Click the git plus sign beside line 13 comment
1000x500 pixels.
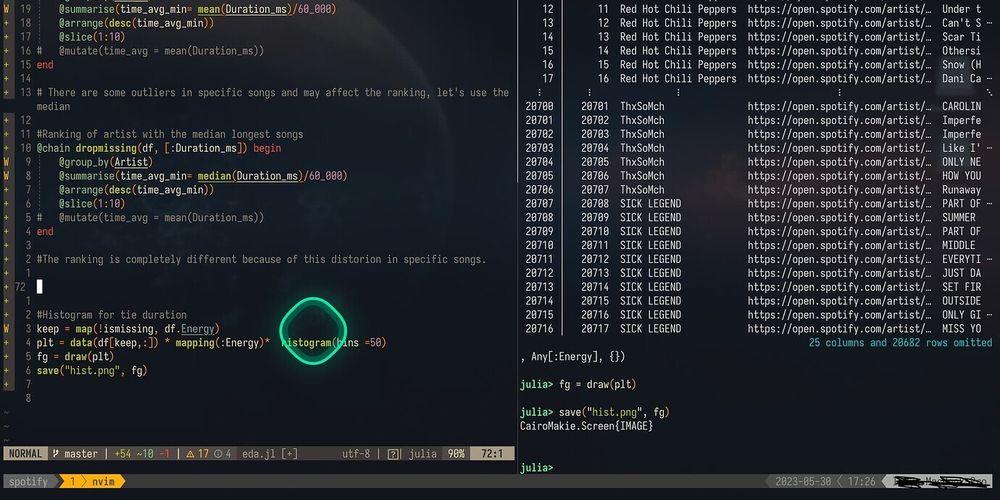click(x=7, y=92)
